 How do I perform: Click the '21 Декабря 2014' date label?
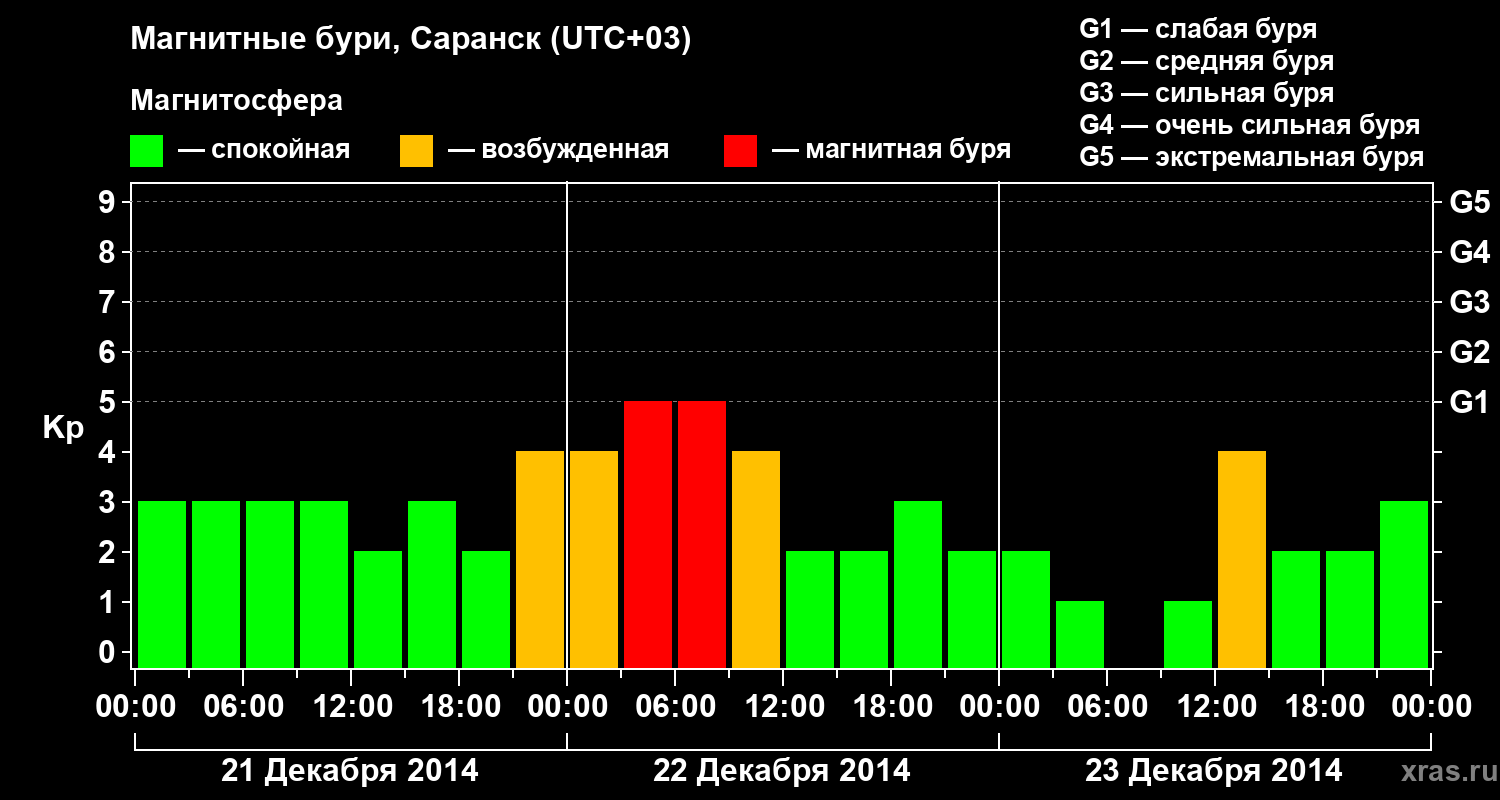point(350,771)
